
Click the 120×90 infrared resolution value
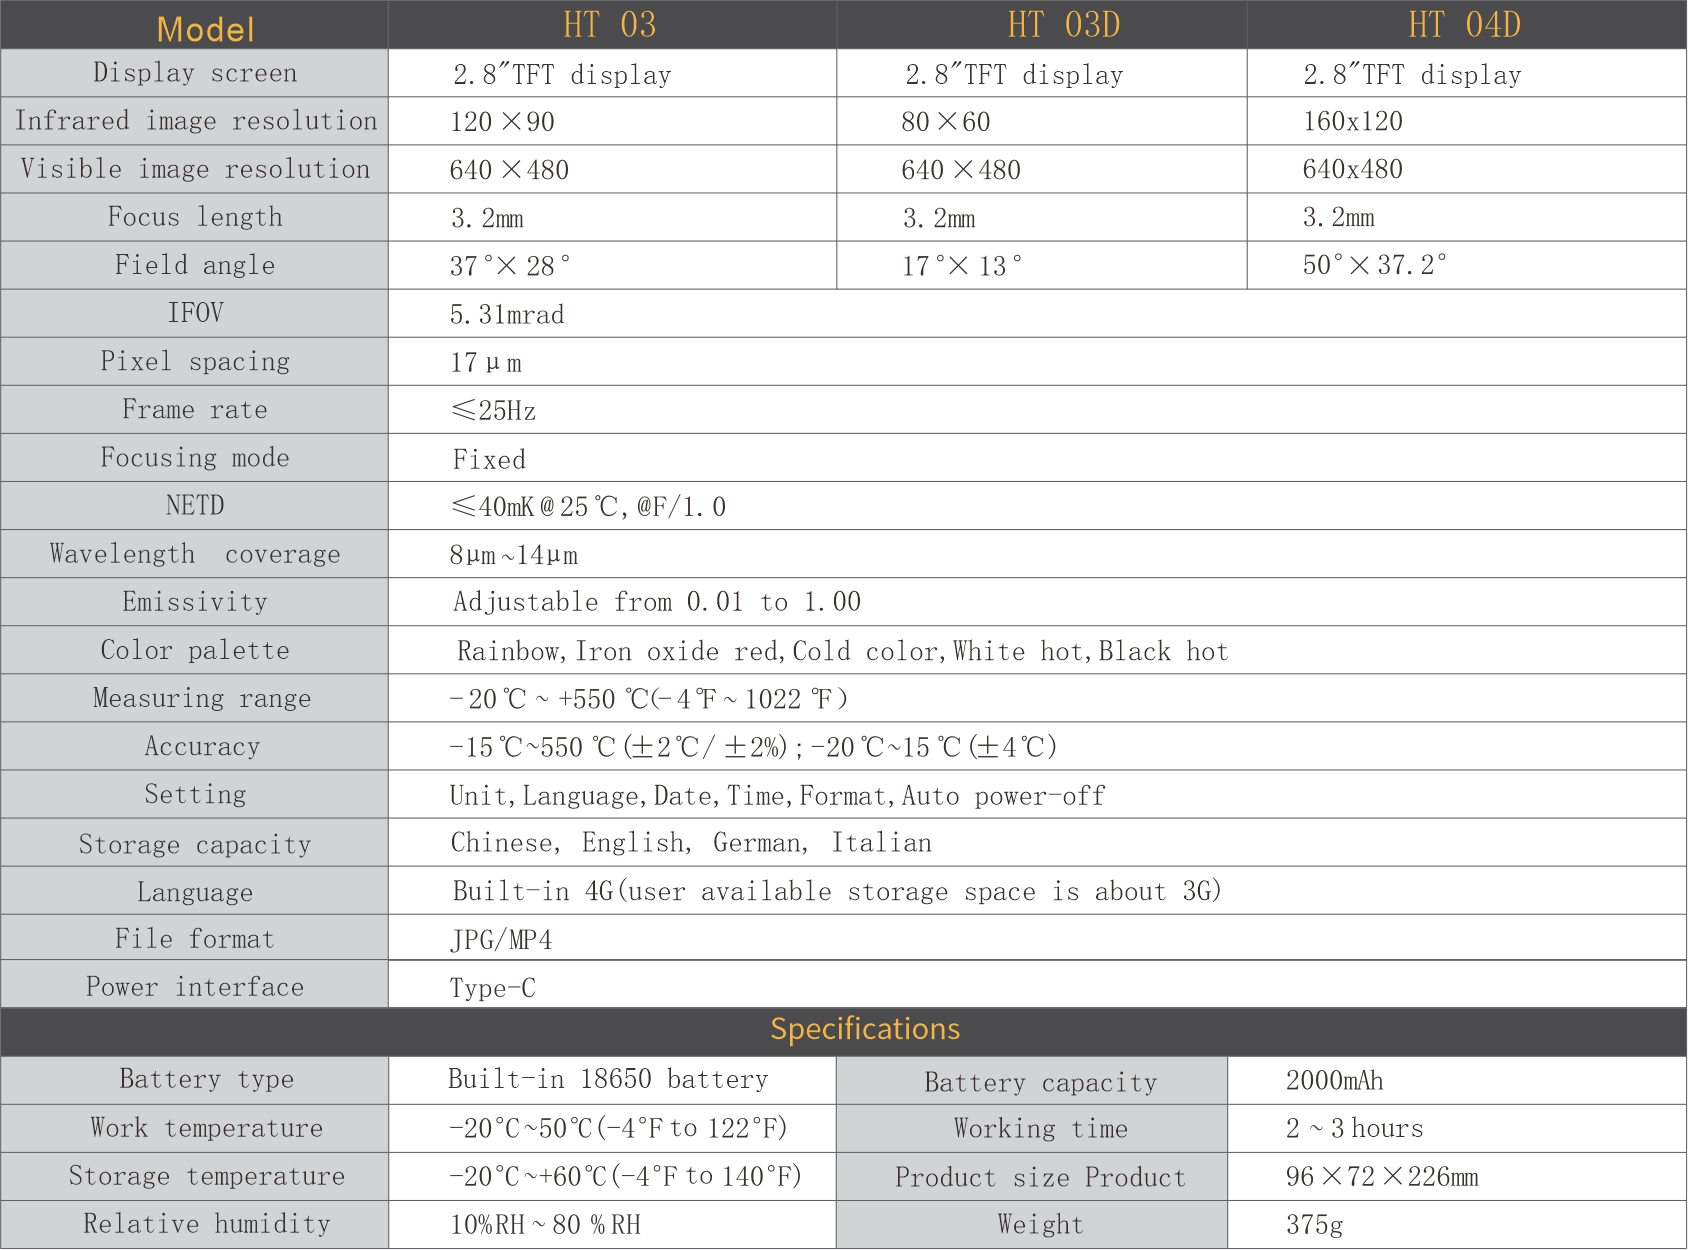click(x=502, y=122)
